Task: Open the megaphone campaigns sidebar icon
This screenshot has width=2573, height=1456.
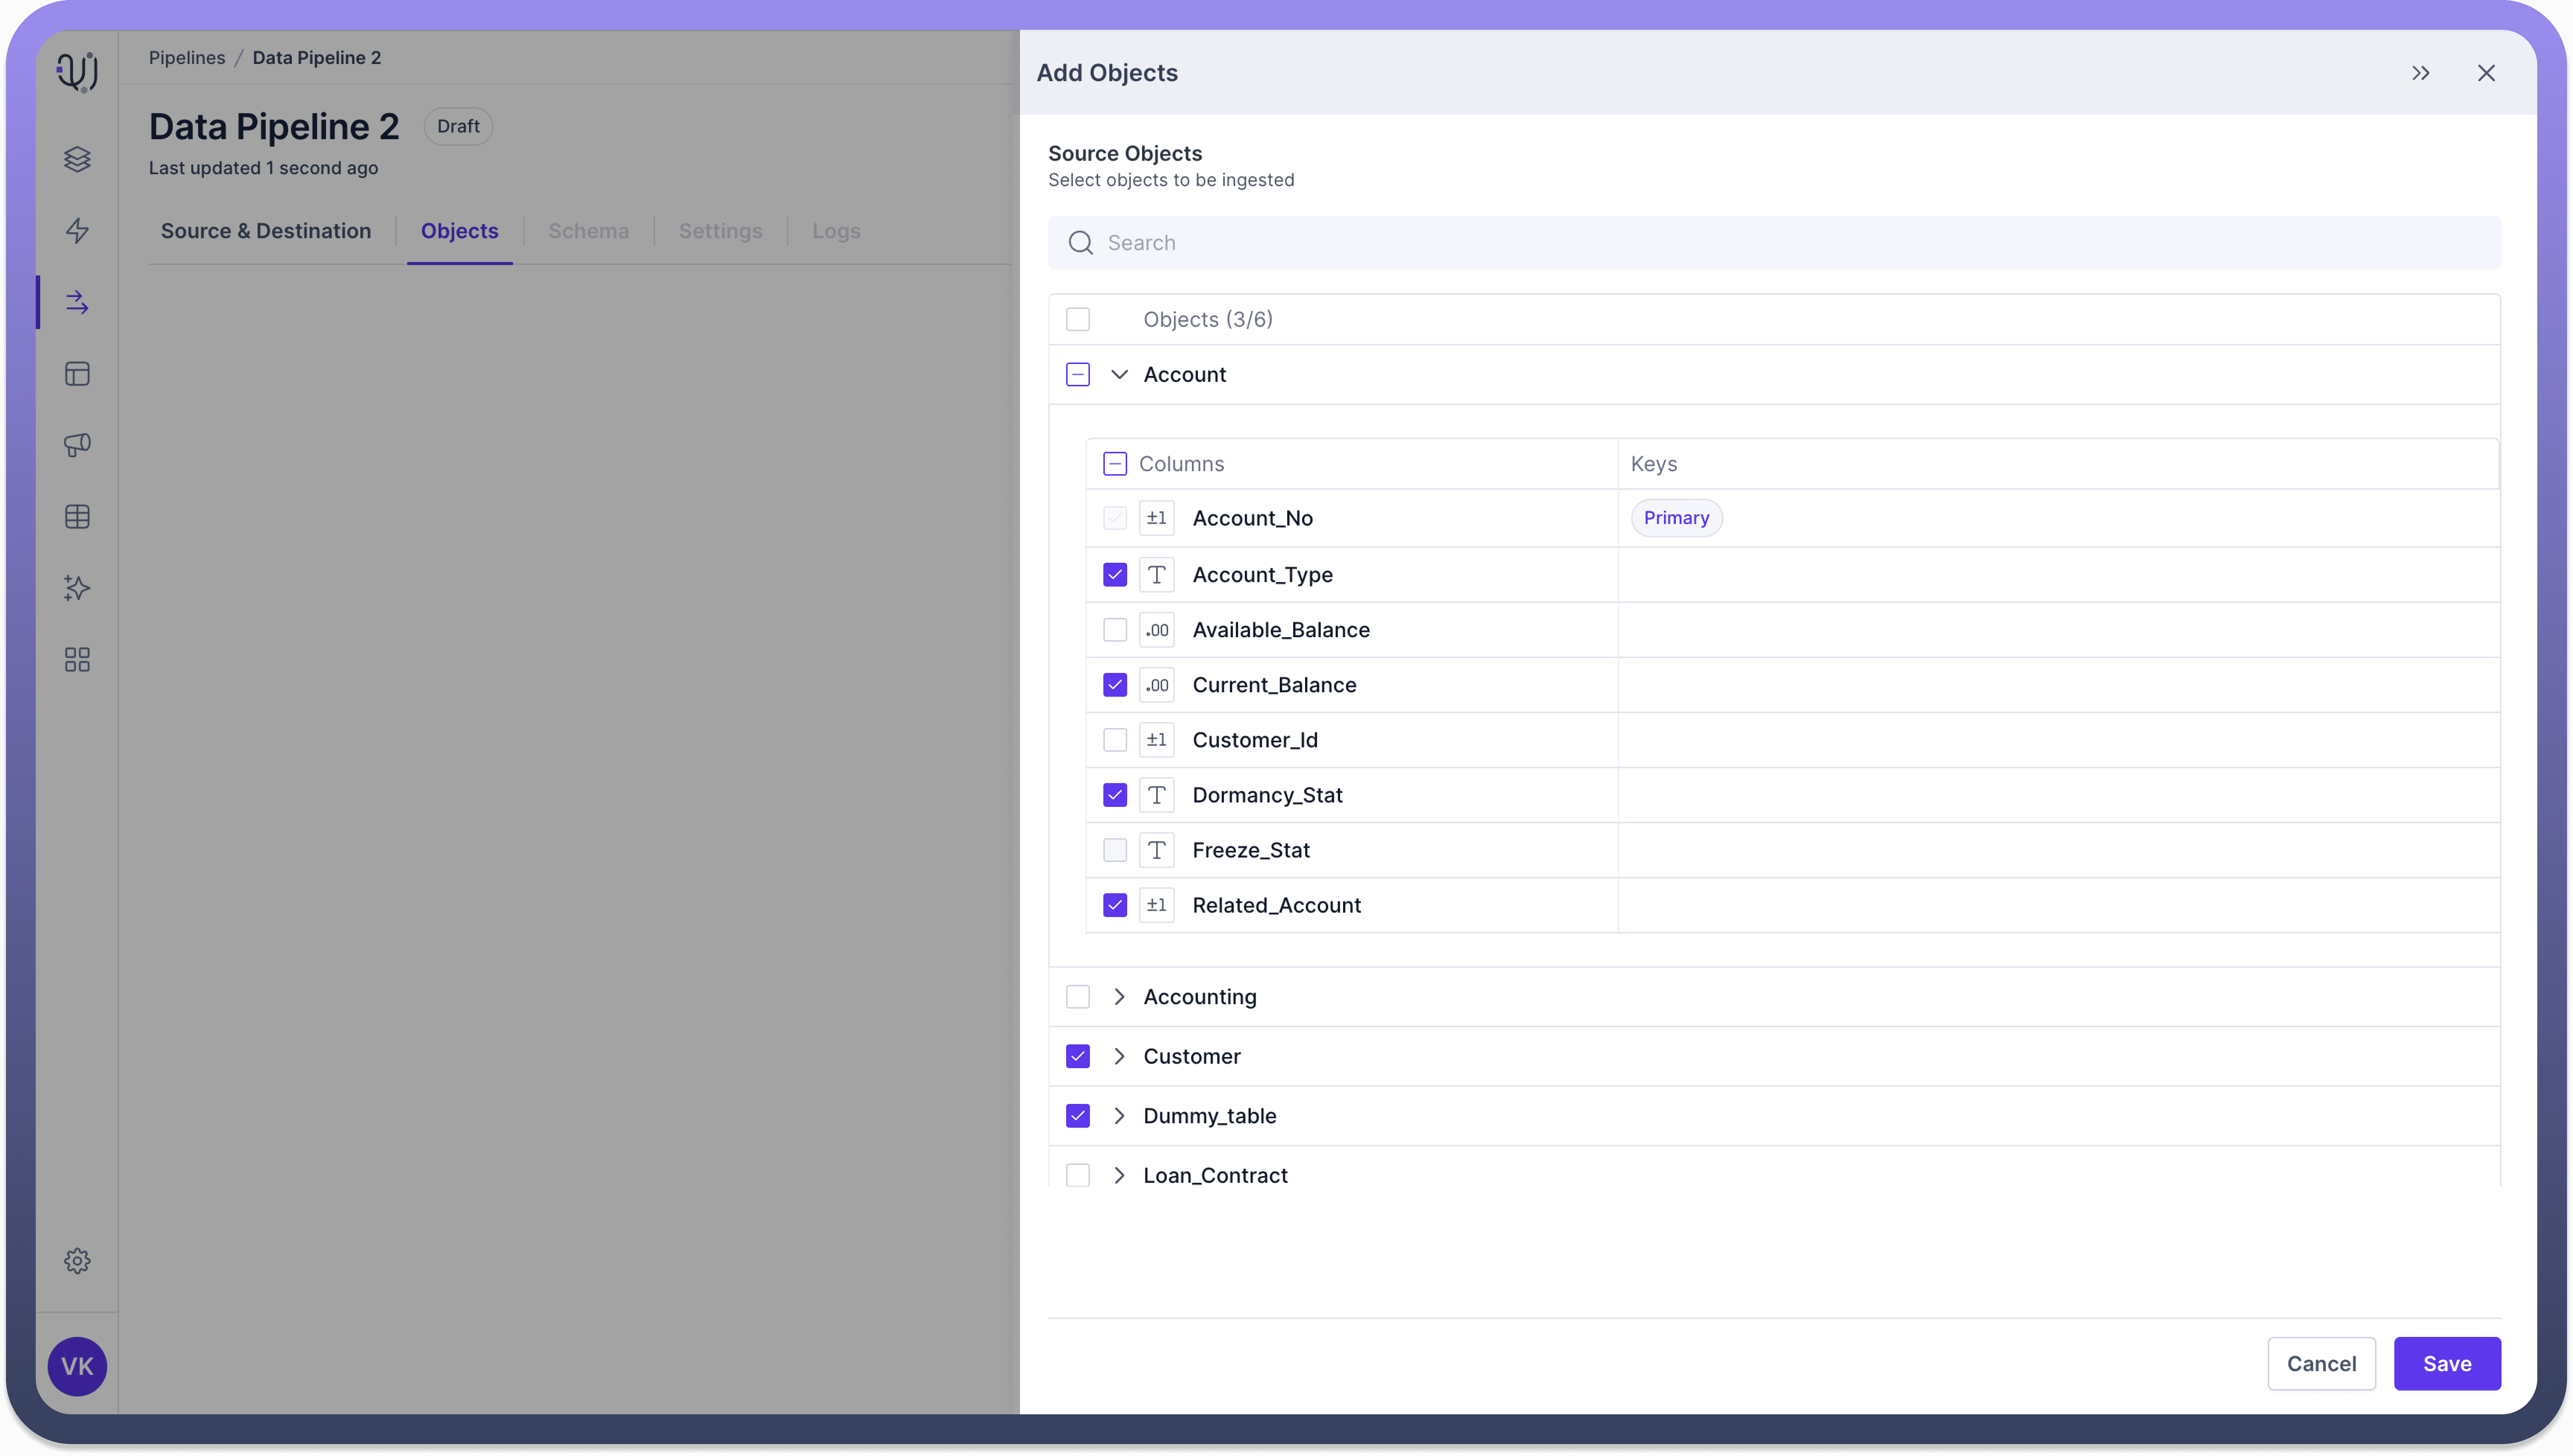Action: (x=77, y=445)
